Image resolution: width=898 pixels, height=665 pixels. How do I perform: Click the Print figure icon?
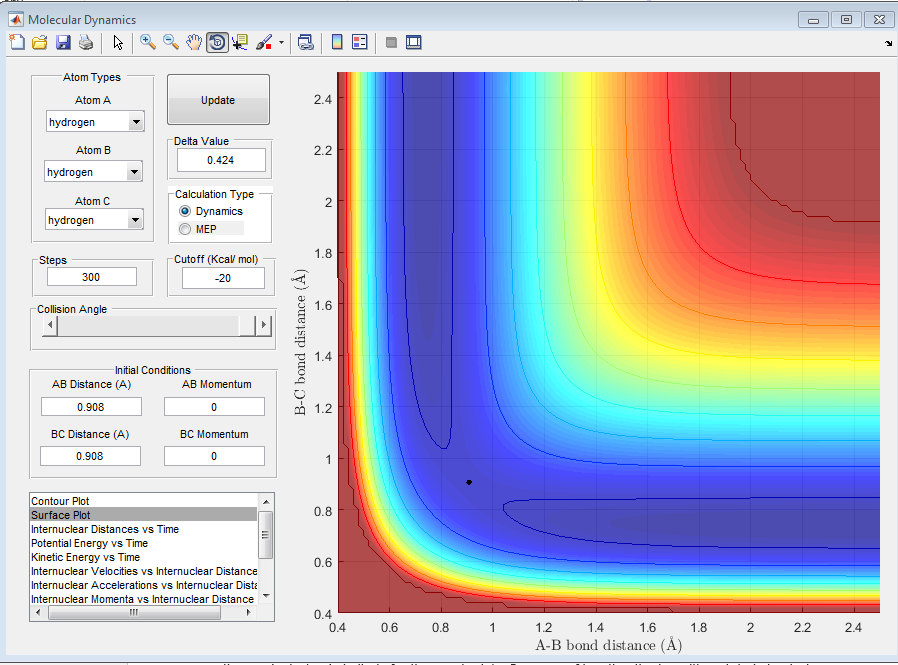86,42
